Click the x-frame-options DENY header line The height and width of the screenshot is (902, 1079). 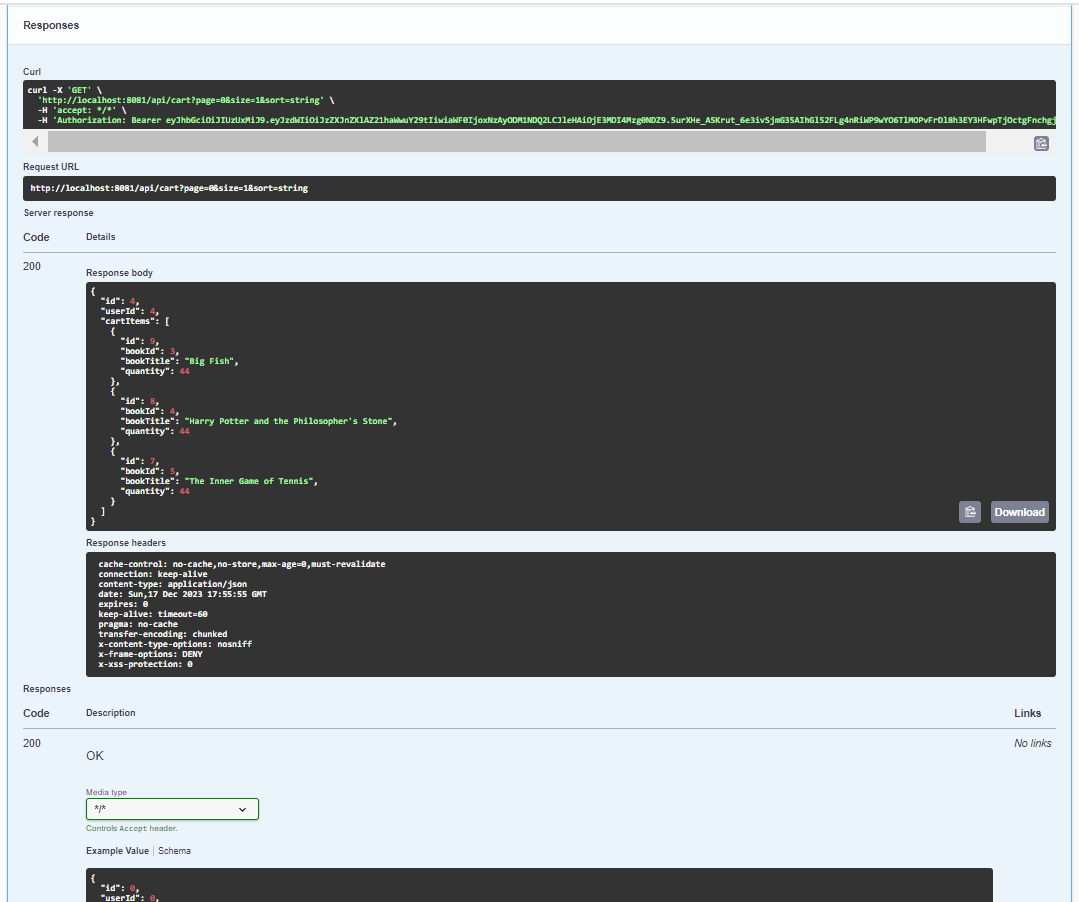[150, 654]
